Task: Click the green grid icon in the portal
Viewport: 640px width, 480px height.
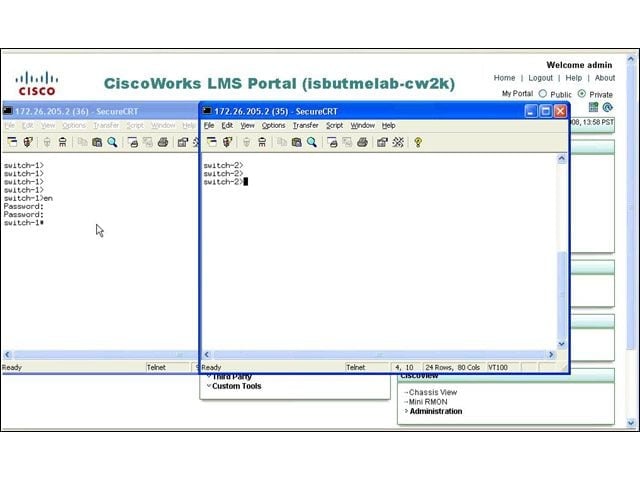Action: click(593, 107)
